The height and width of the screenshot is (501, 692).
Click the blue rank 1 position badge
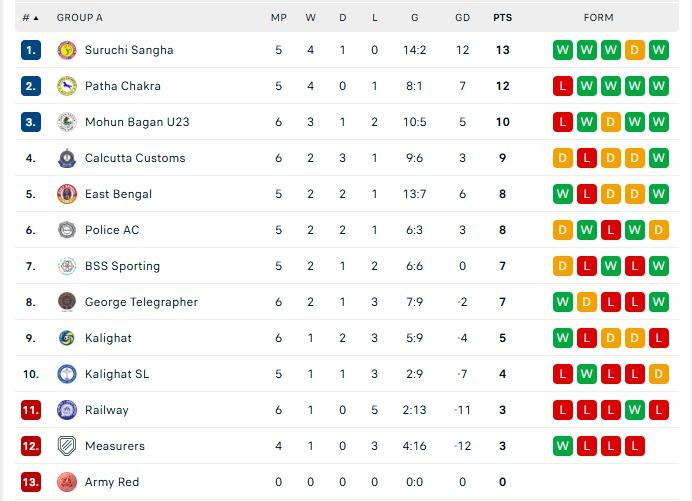coord(31,50)
